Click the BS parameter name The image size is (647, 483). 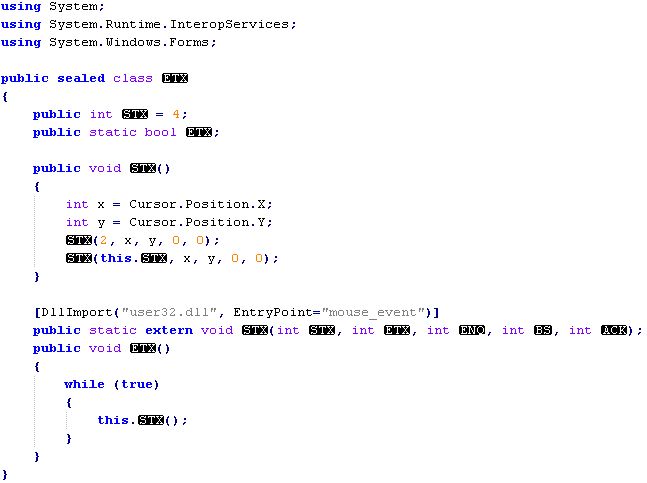pyautogui.click(x=543, y=330)
